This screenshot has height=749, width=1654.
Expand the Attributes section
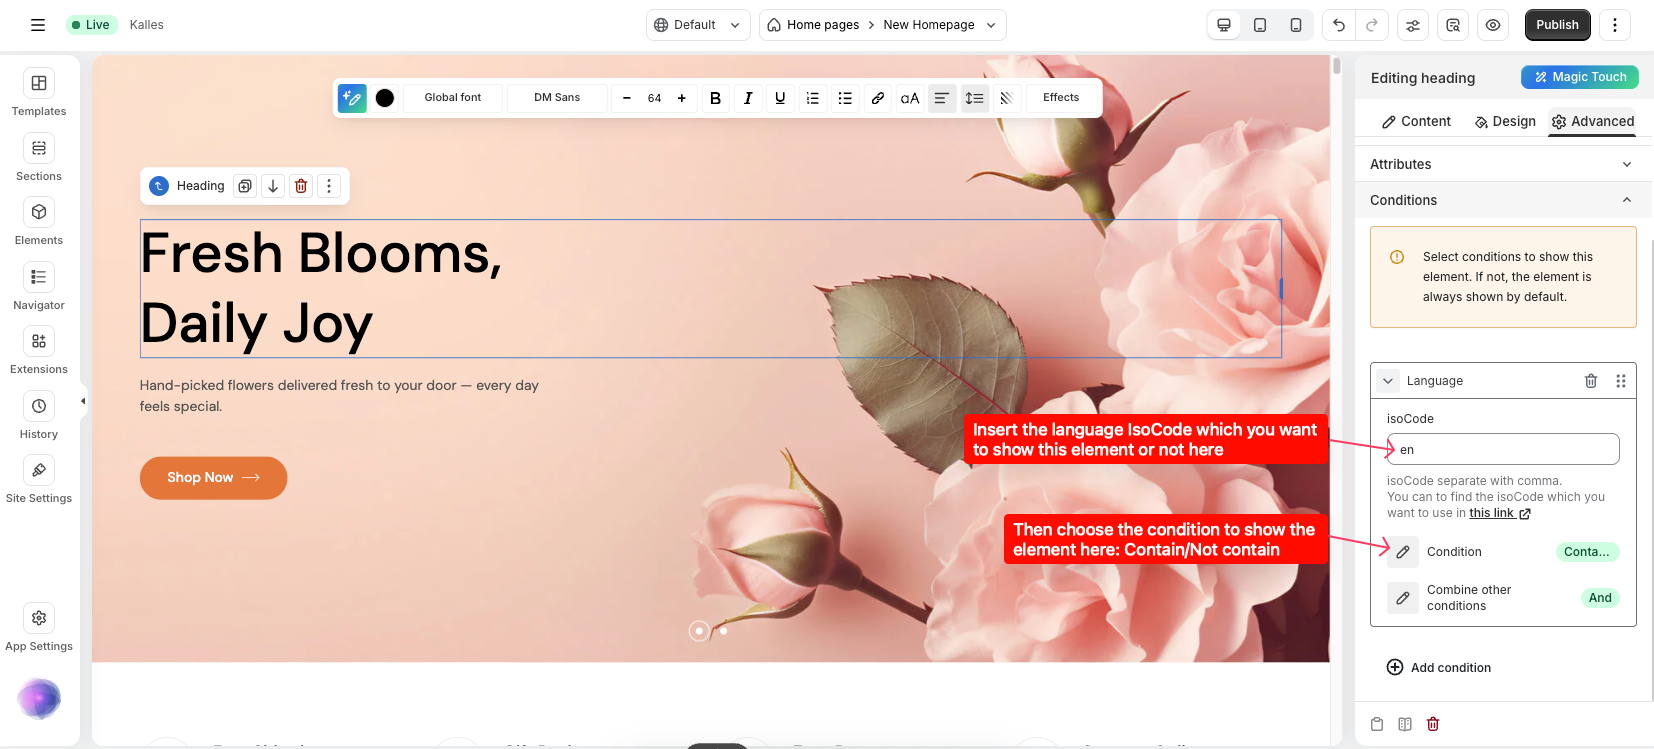click(x=1502, y=164)
